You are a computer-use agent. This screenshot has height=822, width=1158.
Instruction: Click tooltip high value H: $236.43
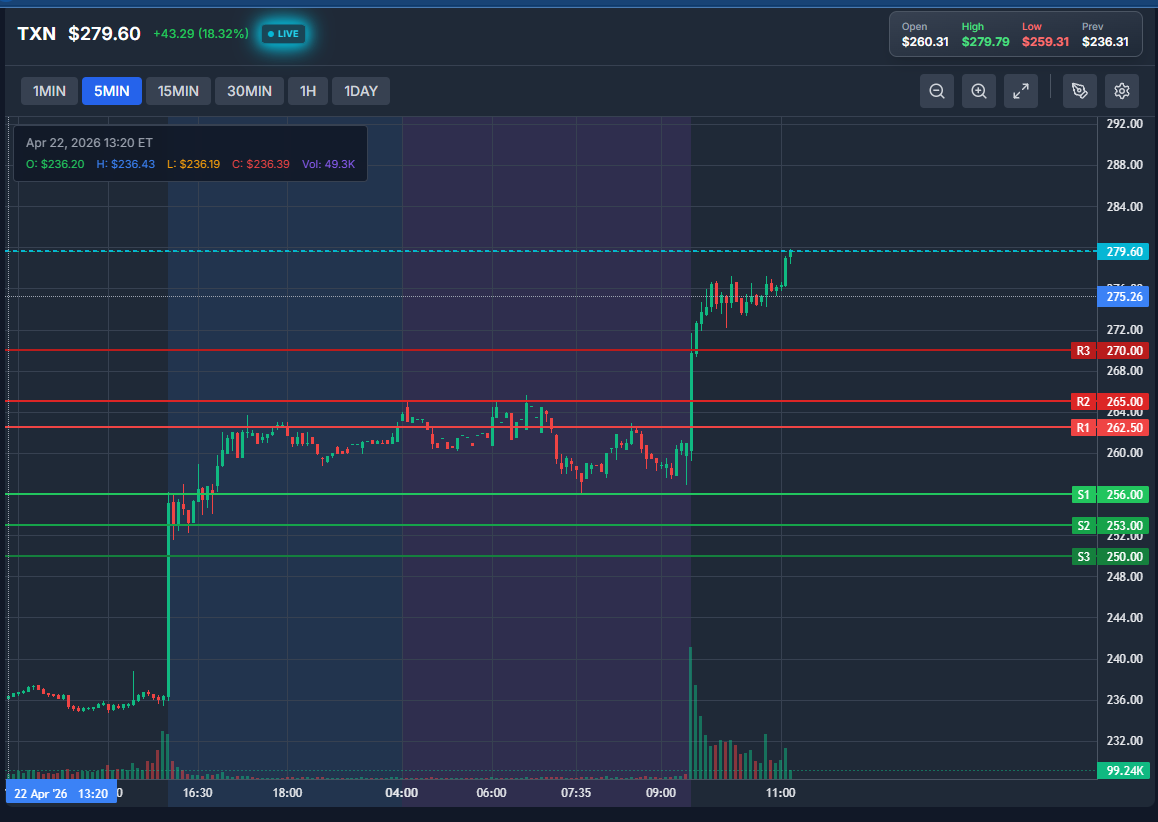click(126, 164)
